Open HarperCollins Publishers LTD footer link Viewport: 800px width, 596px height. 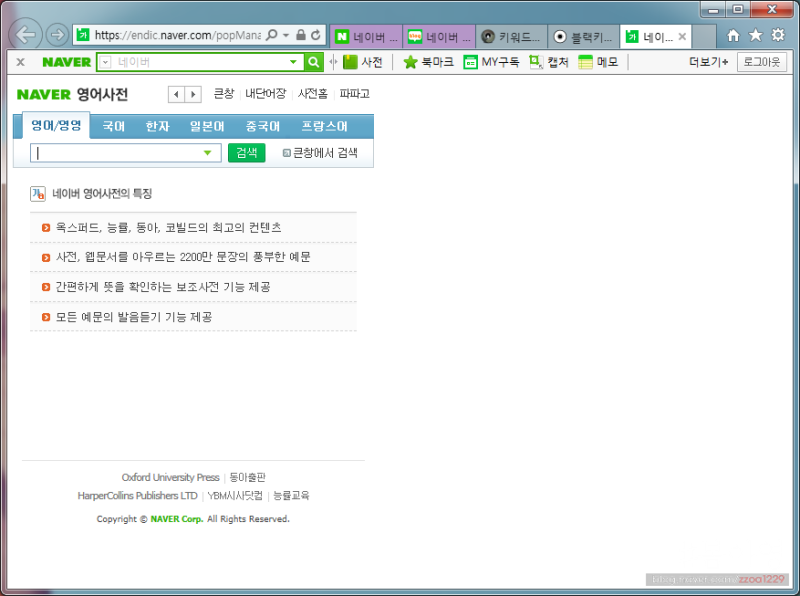point(137,495)
